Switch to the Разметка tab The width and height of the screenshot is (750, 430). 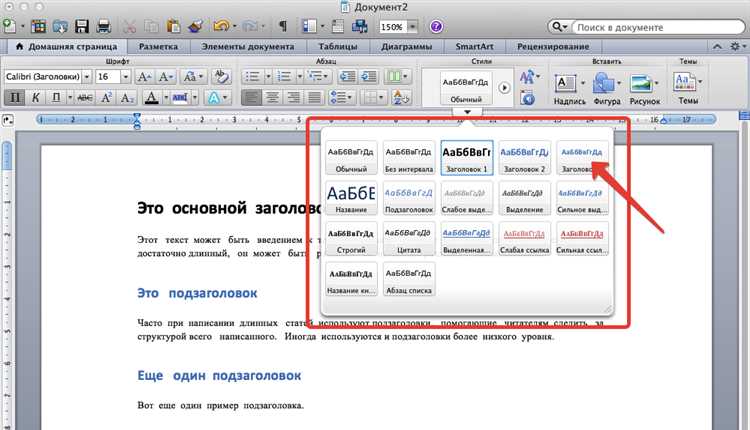pyautogui.click(x=158, y=47)
